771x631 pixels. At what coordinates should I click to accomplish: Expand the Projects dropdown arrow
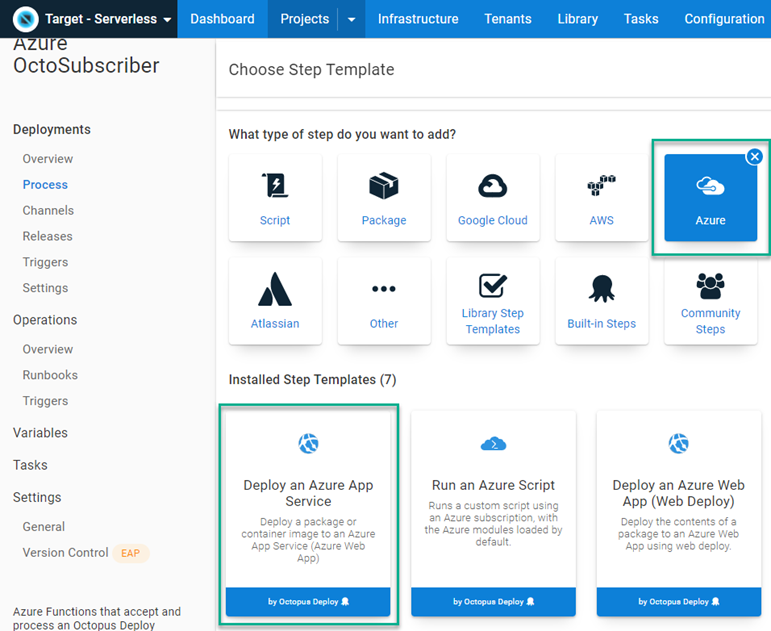point(352,20)
